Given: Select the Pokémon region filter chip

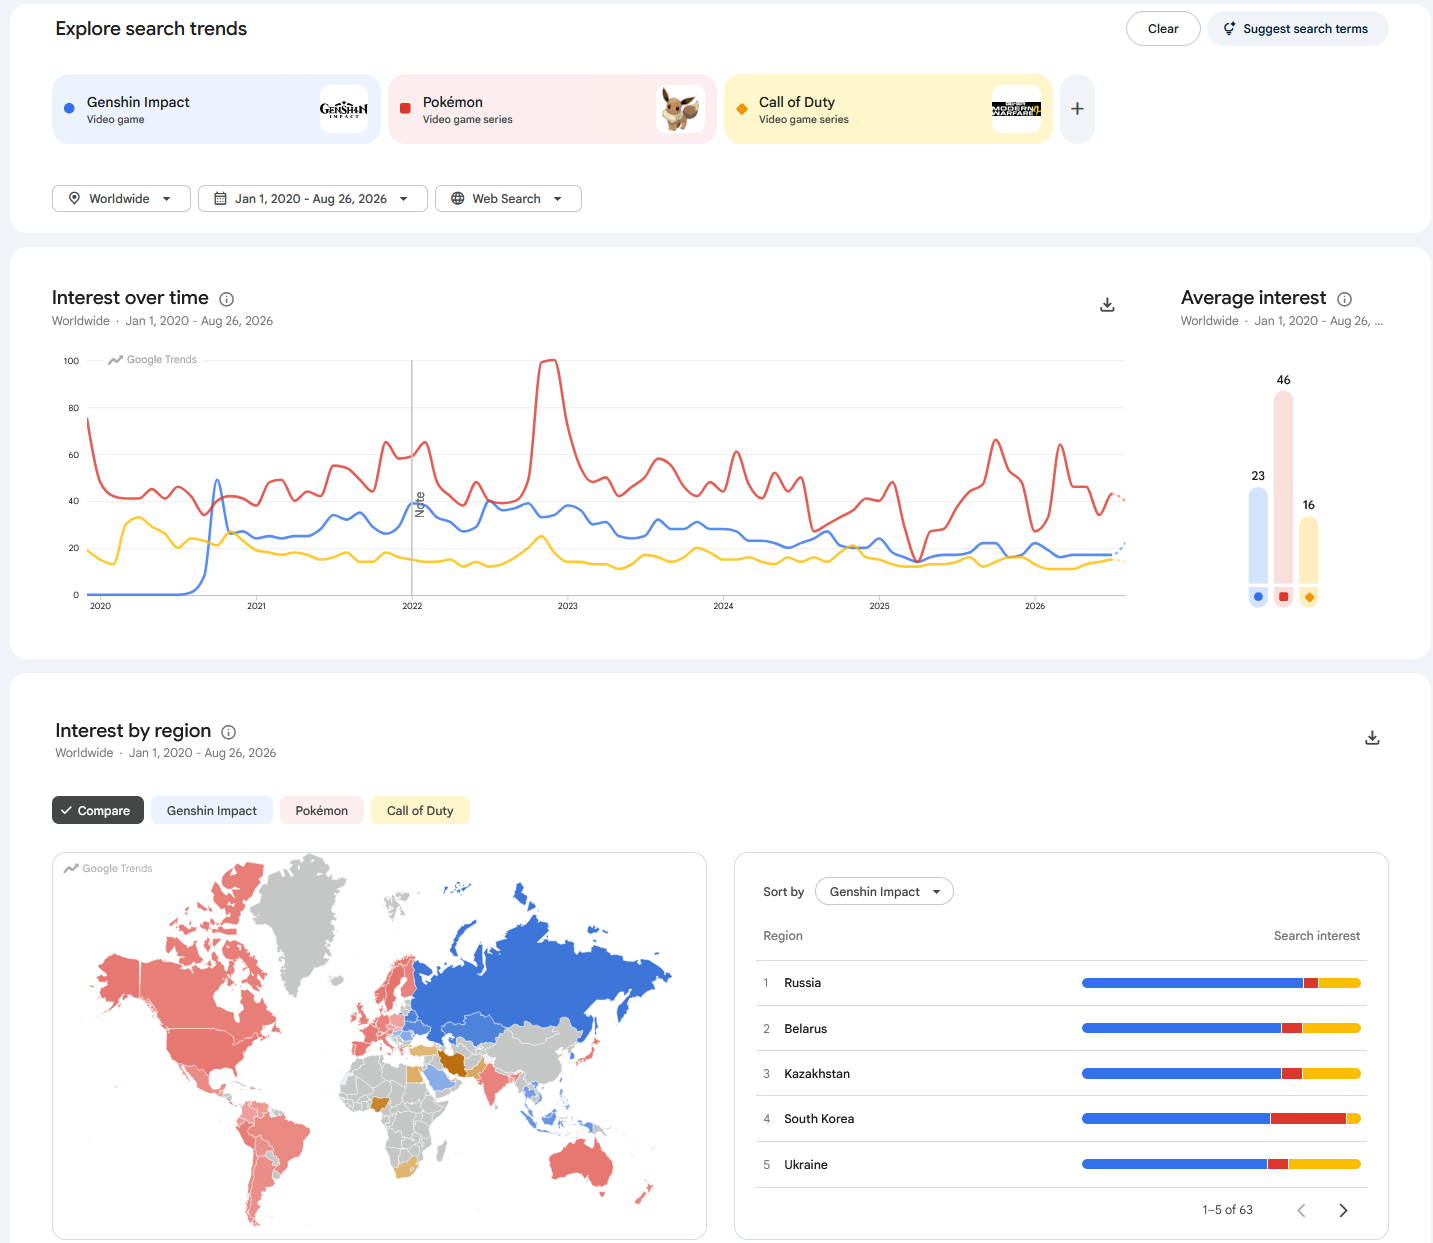Looking at the screenshot, I should [322, 810].
